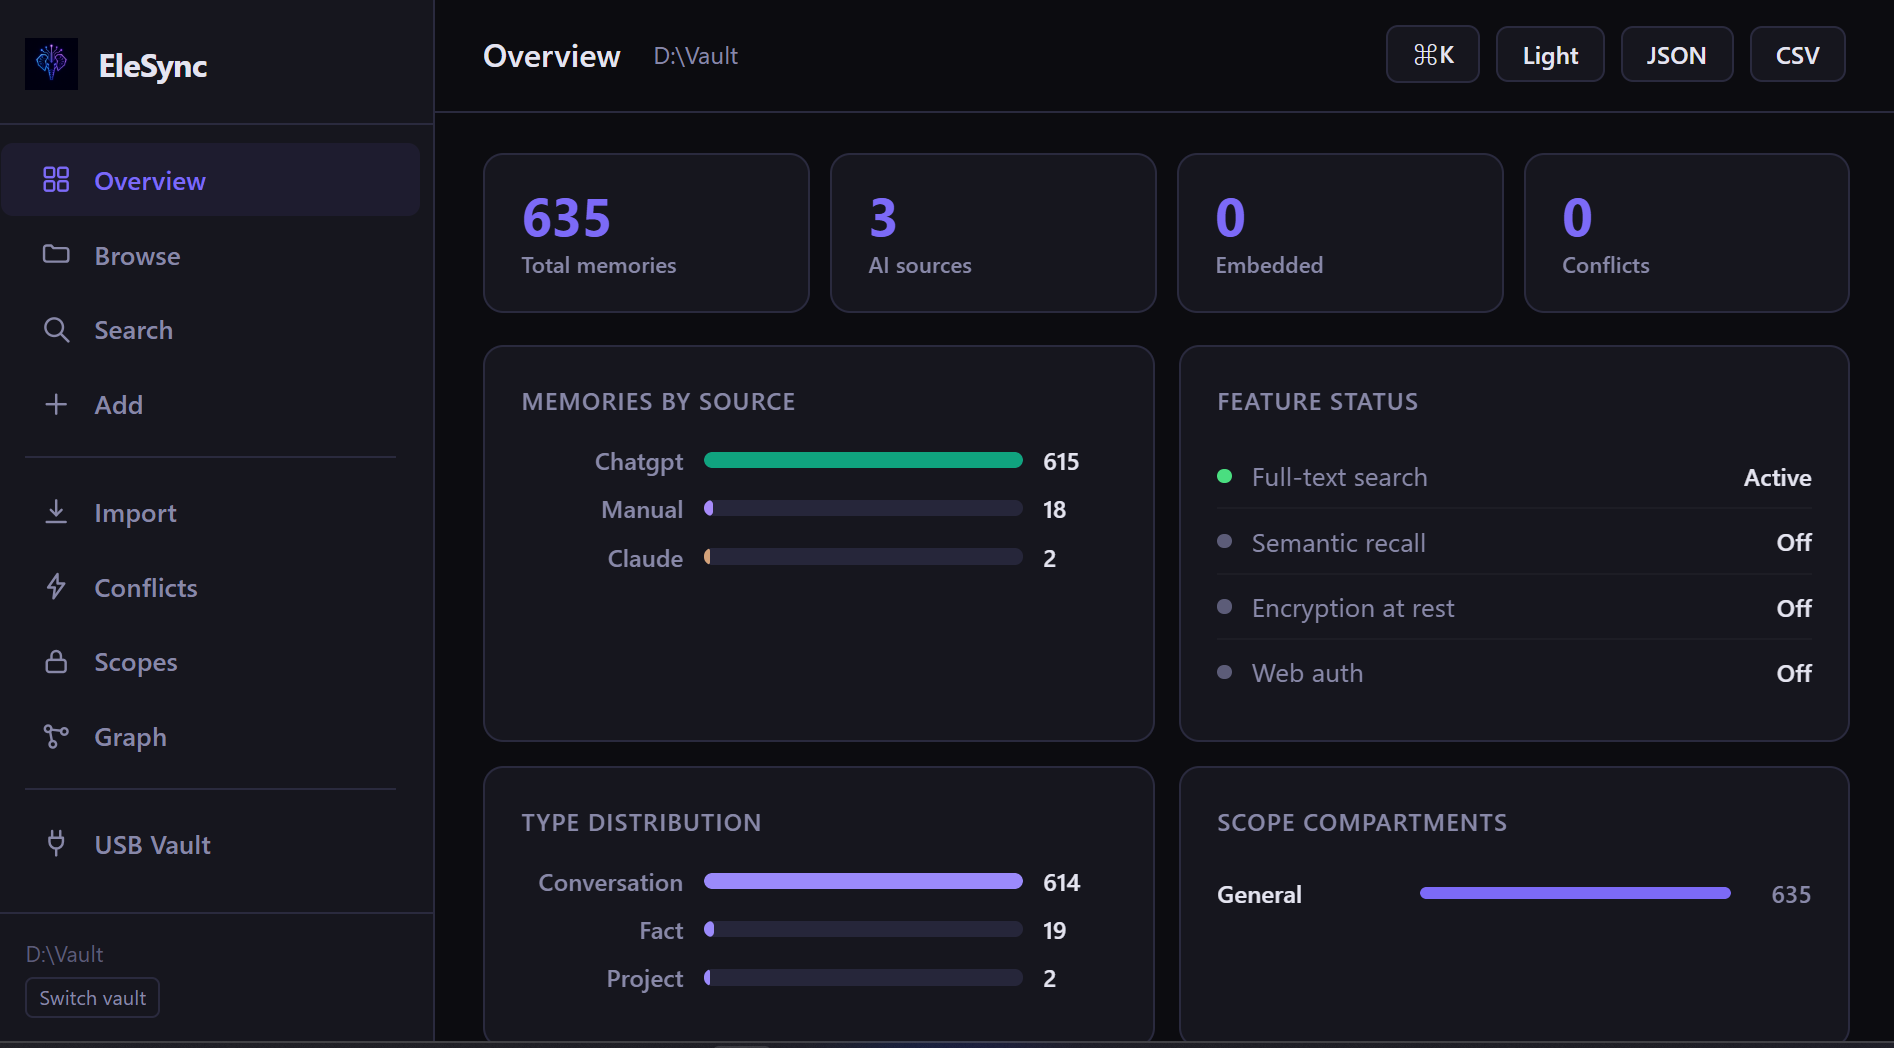This screenshot has height=1048, width=1894.
Task: Click the 0 Embedded card
Action: [1340, 233]
